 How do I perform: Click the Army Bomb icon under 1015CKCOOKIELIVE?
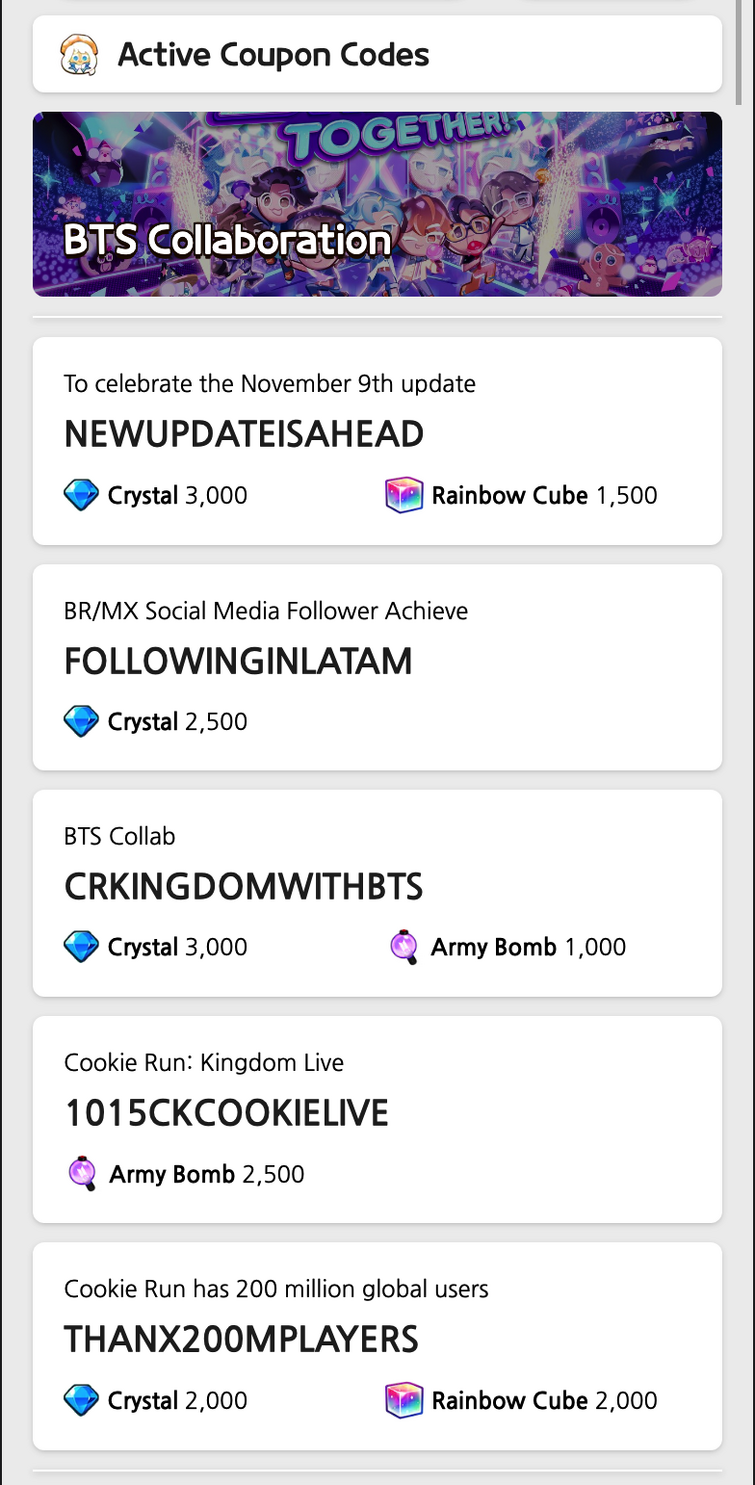(x=81, y=1173)
